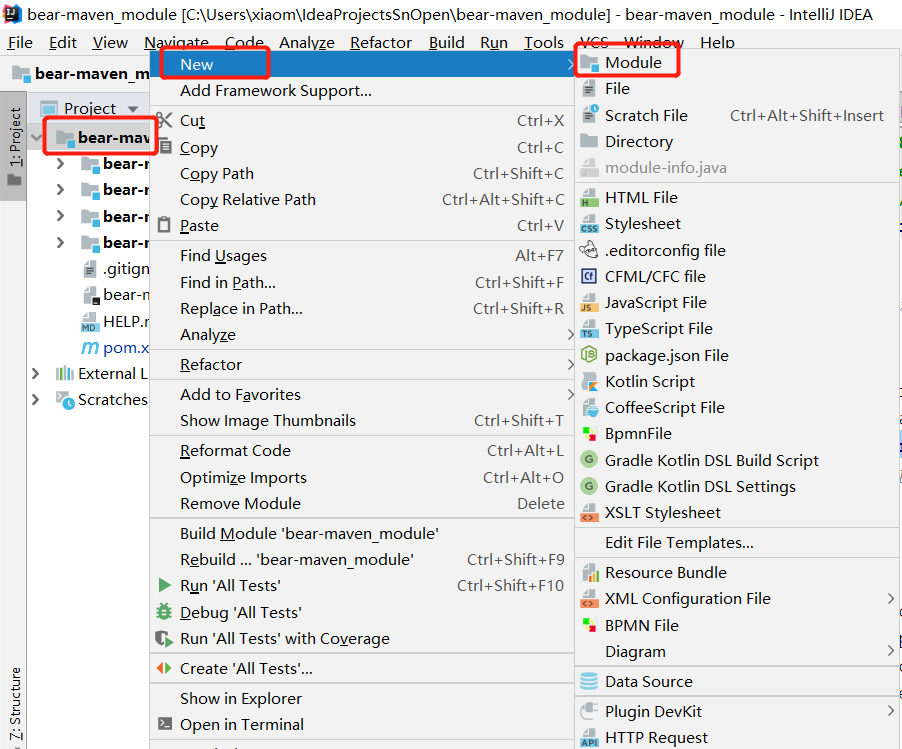Open the 1: Project tool window tab
Image resolution: width=902 pixels, height=749 pixels.
14,146
